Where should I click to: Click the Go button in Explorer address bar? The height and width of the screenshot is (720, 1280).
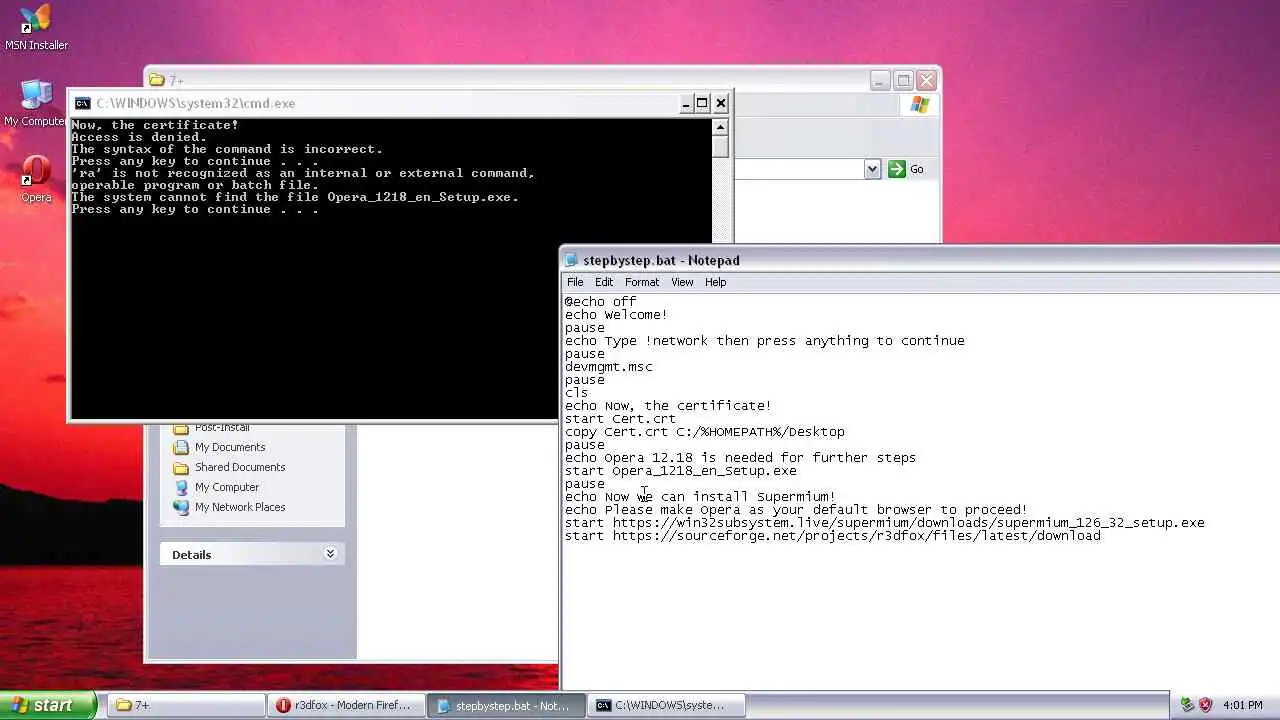pyautogui.click(x=906, y=169)
